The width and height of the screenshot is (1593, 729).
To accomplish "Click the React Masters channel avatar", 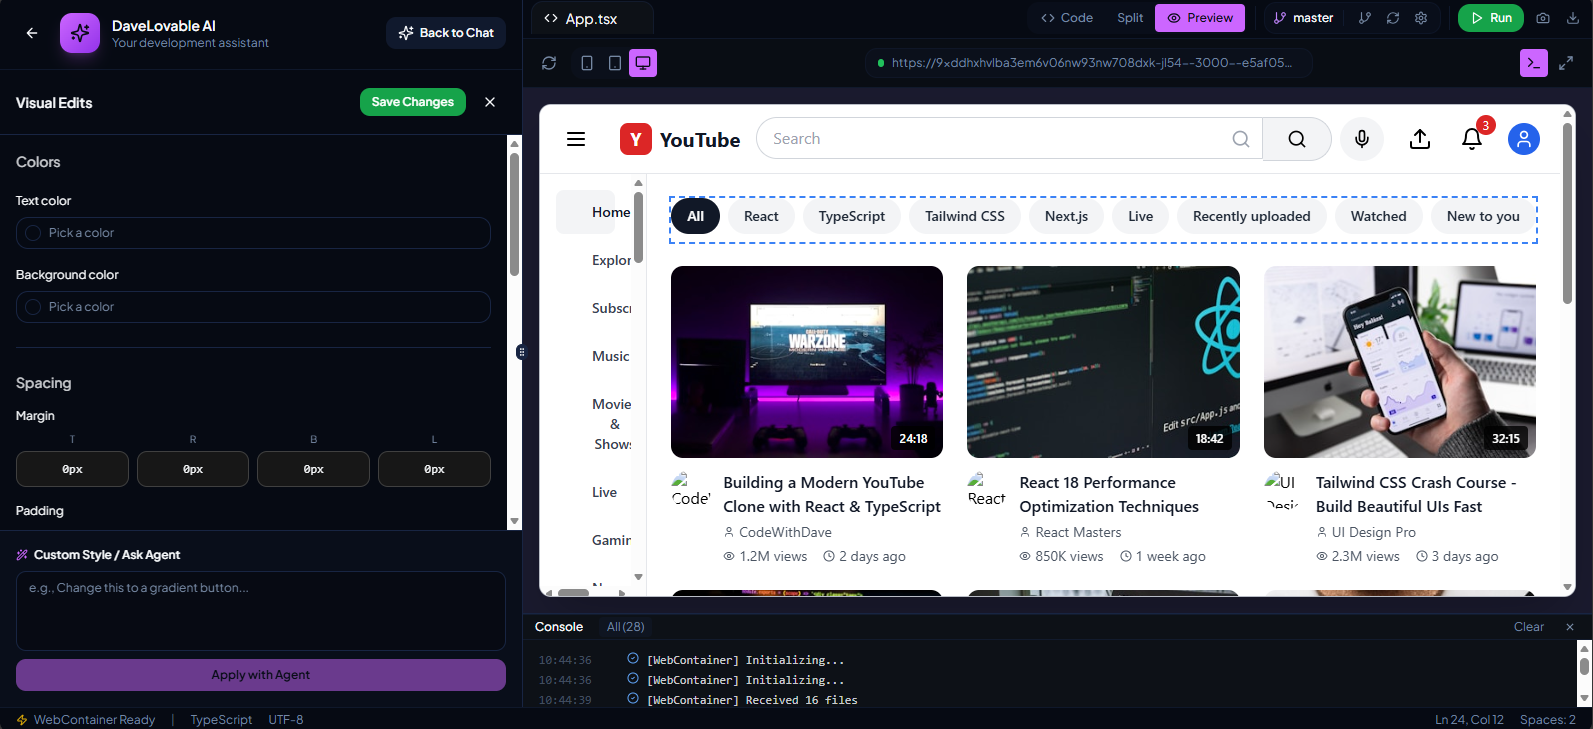I will 987,490.
